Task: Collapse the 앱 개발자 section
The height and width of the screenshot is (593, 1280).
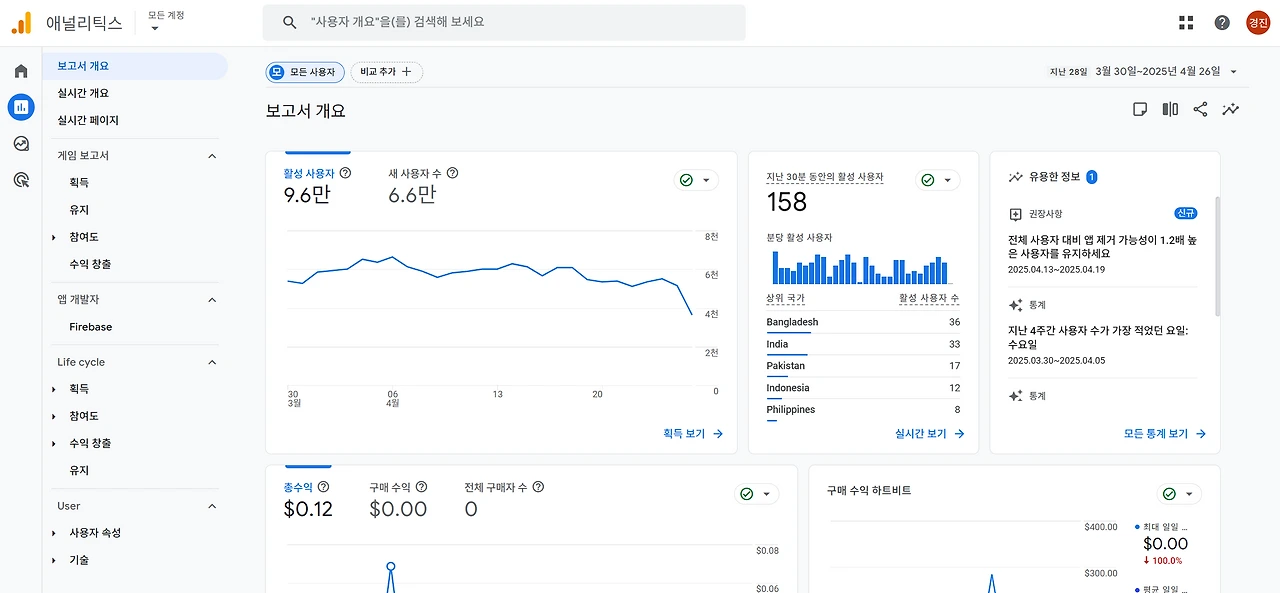Action: click(x=212, y=300)
